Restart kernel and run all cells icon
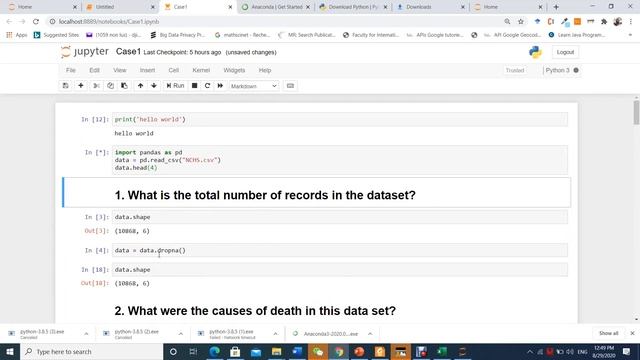Viewport: 640px width, 360px height. [x=220, y=86]
